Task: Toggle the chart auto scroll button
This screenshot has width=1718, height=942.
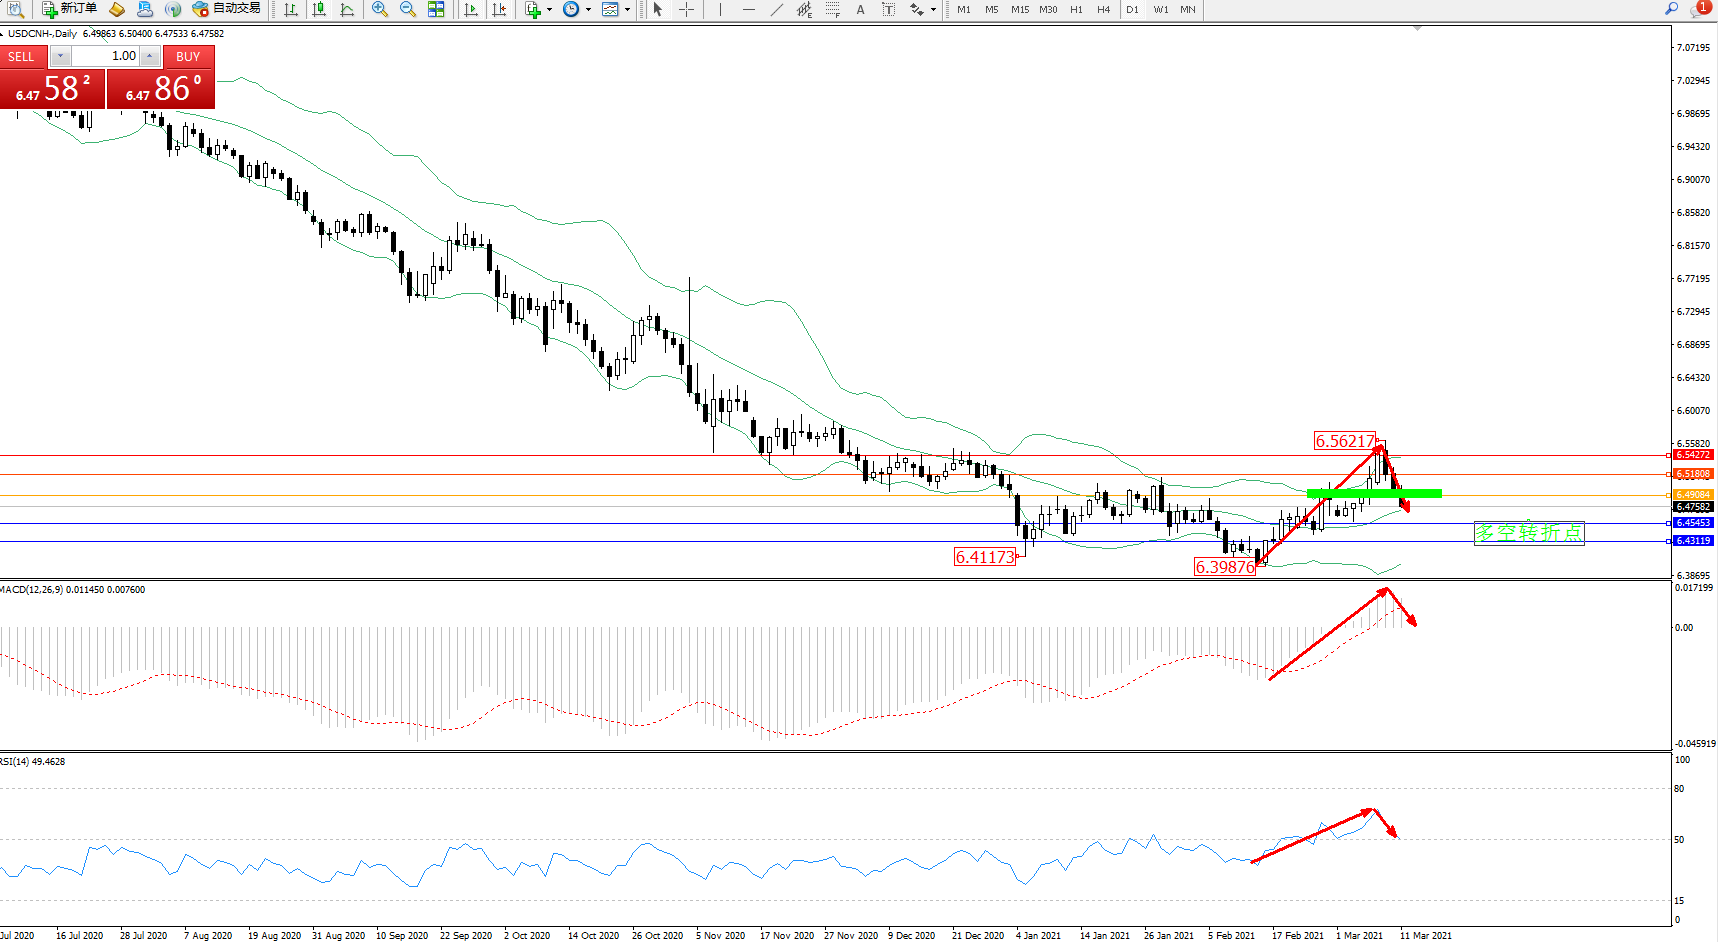Action: tap(471, 9)
